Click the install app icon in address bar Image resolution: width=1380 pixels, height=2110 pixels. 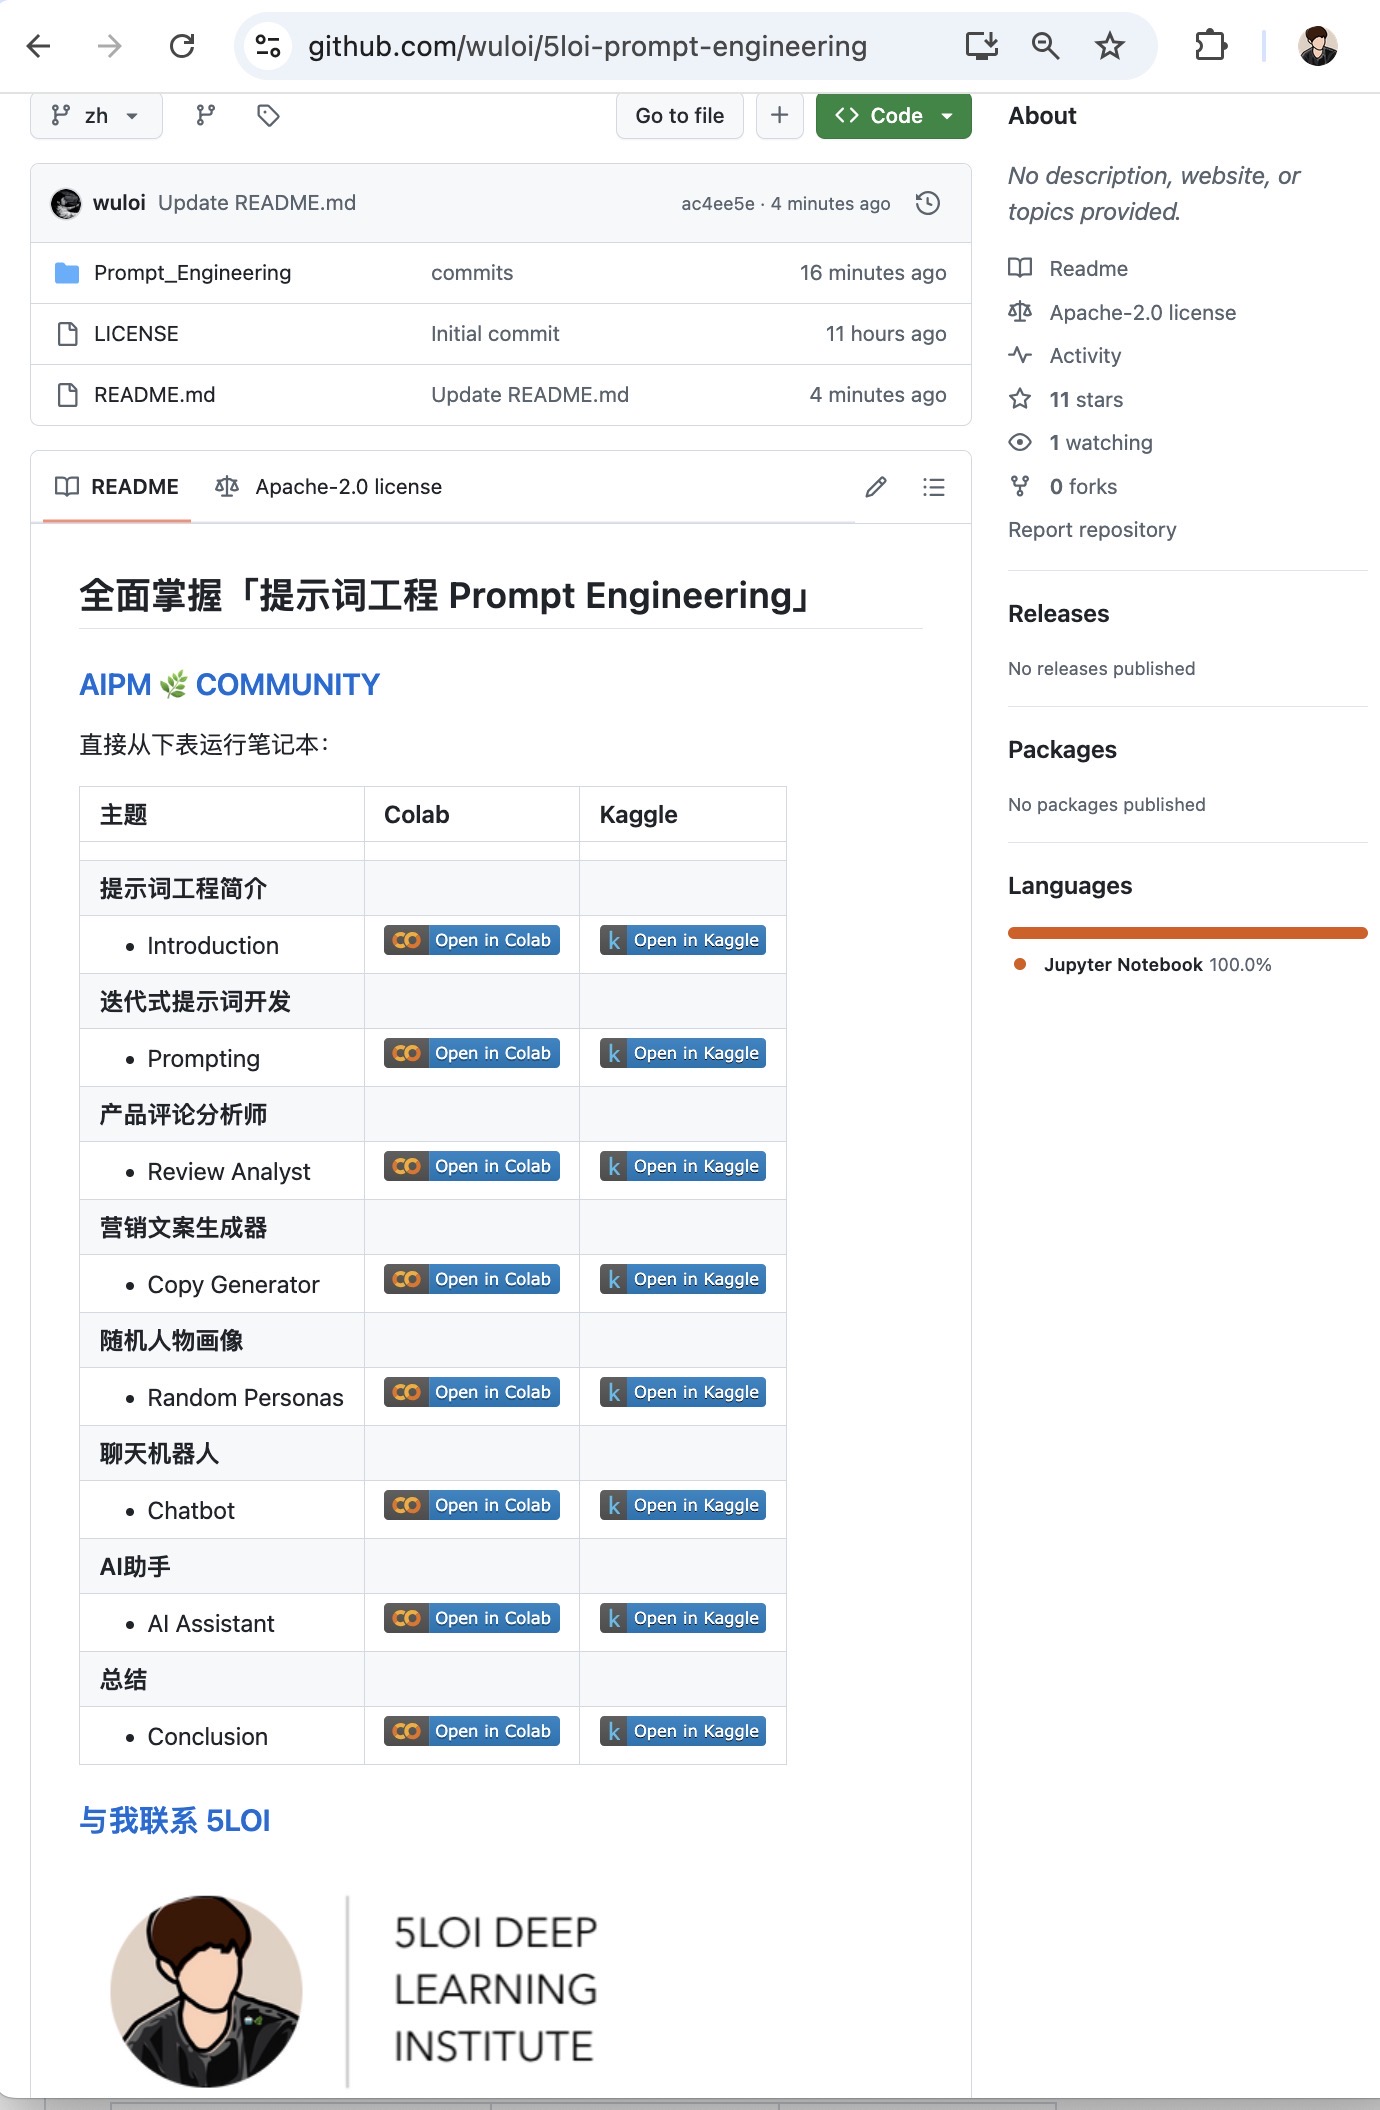pos(981,46)
